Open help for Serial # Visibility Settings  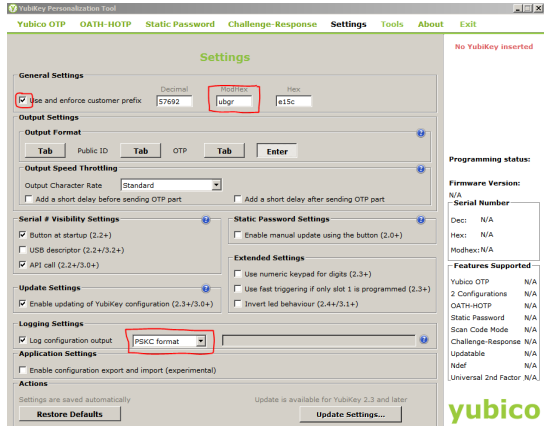(206, 220)
